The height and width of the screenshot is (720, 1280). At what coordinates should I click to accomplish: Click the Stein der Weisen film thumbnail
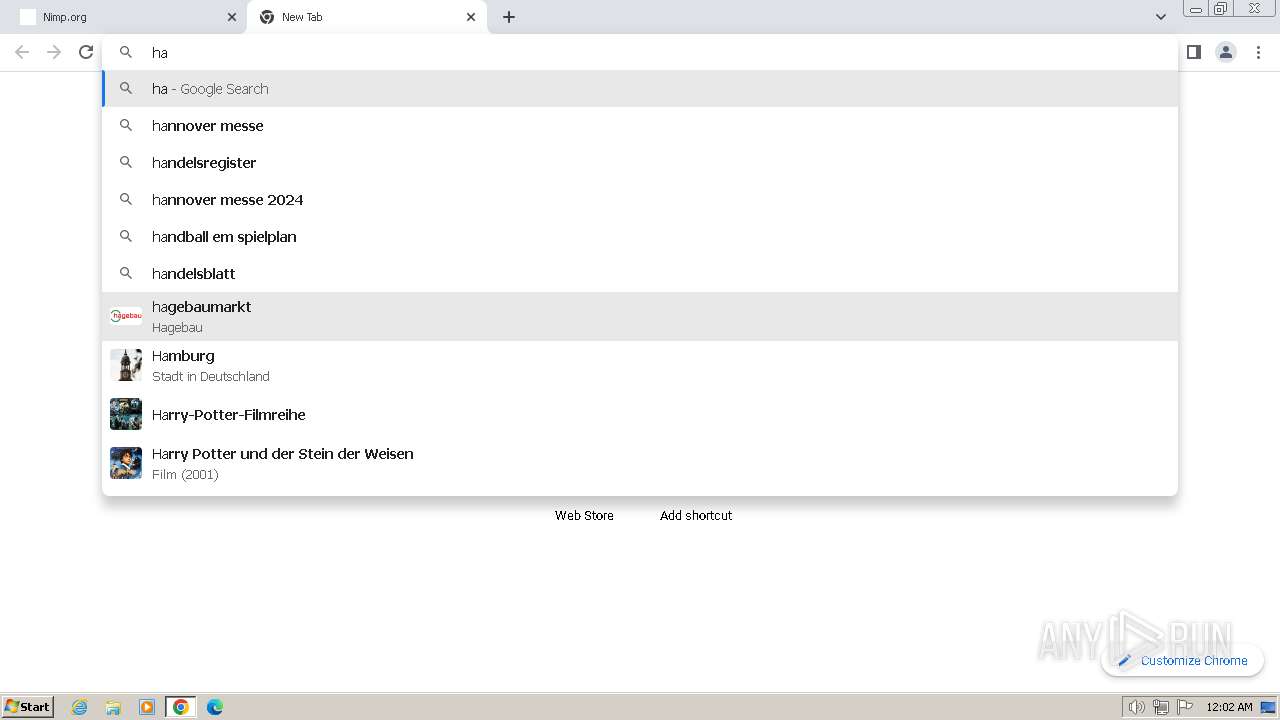(x=126, y=463)
